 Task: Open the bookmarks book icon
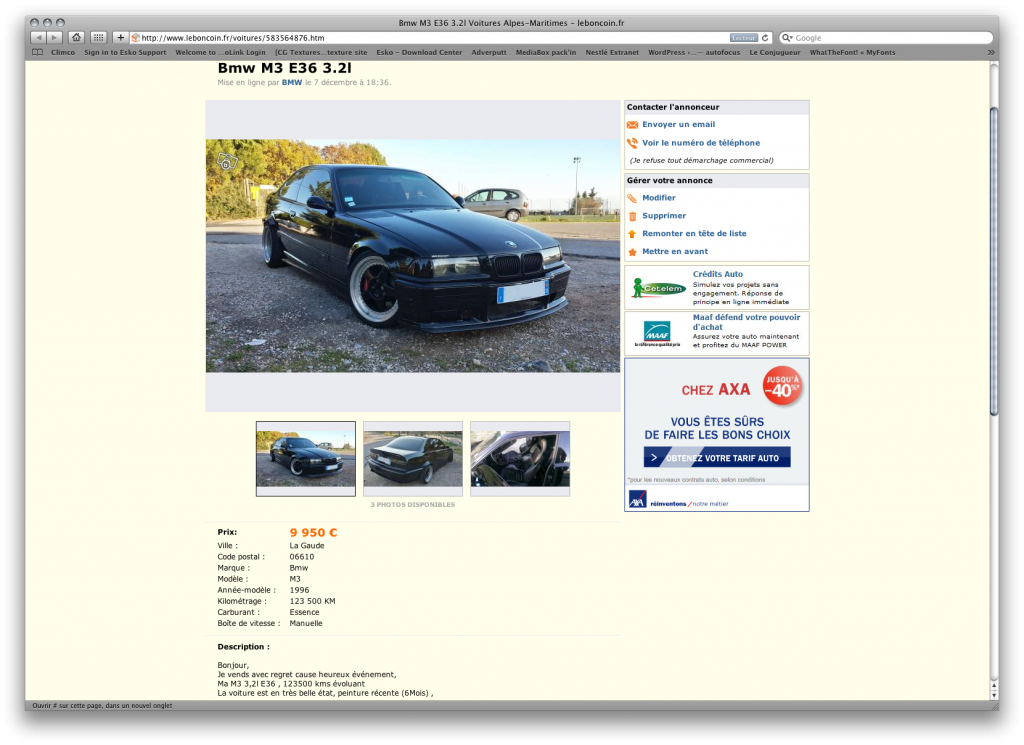click(38, 52)
